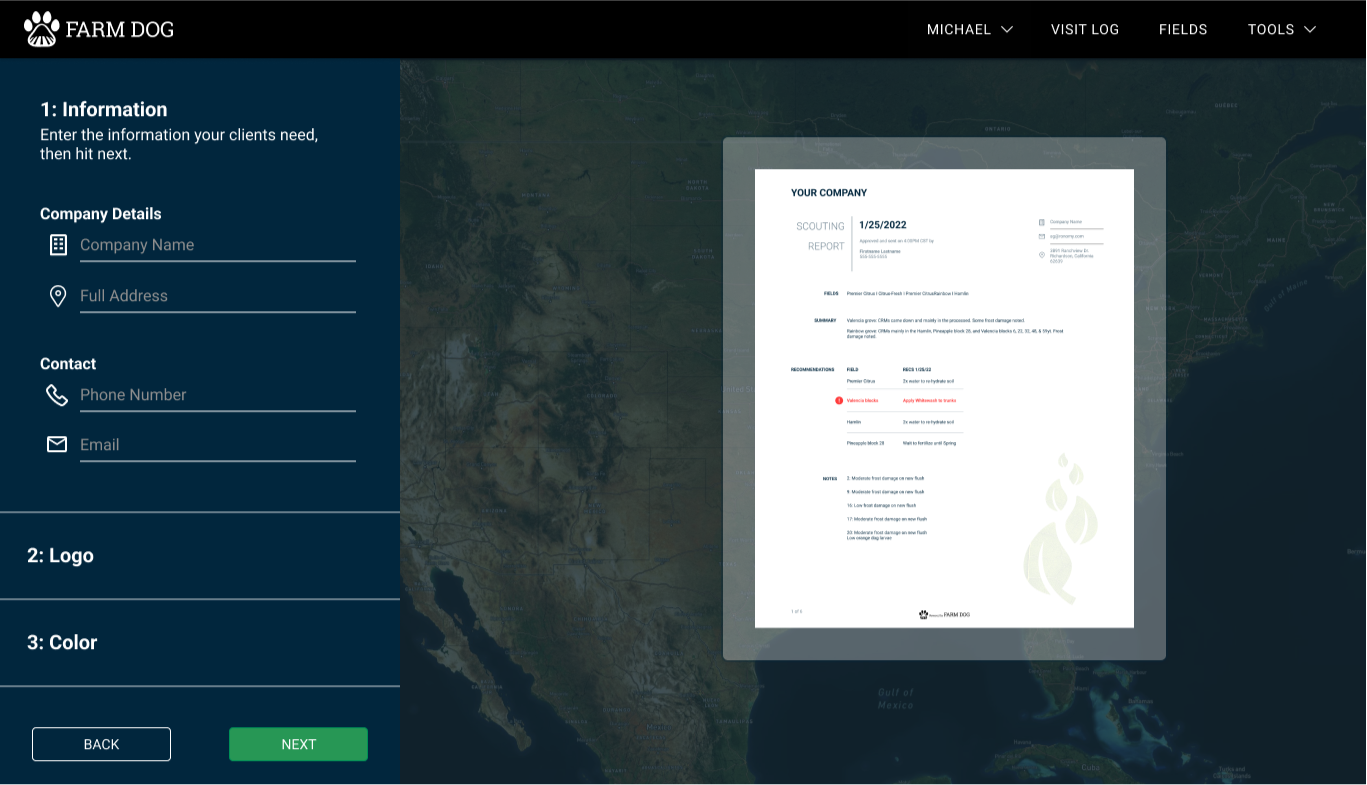Click the Company Name input field
Viewport: 1367px width, 785px height.
217,245
